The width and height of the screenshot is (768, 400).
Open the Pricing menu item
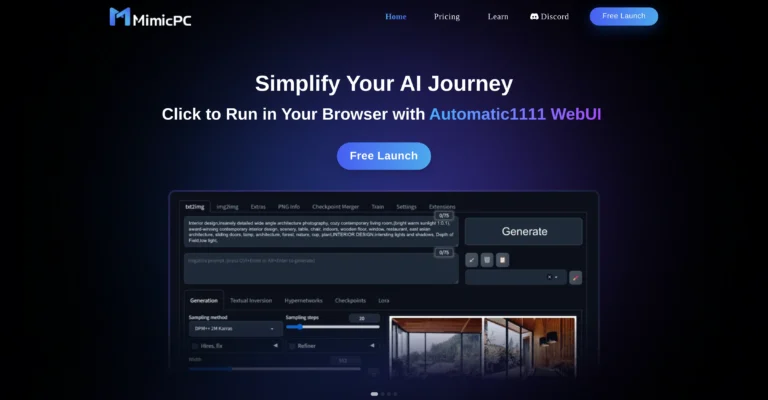click(x=447, y=16)
